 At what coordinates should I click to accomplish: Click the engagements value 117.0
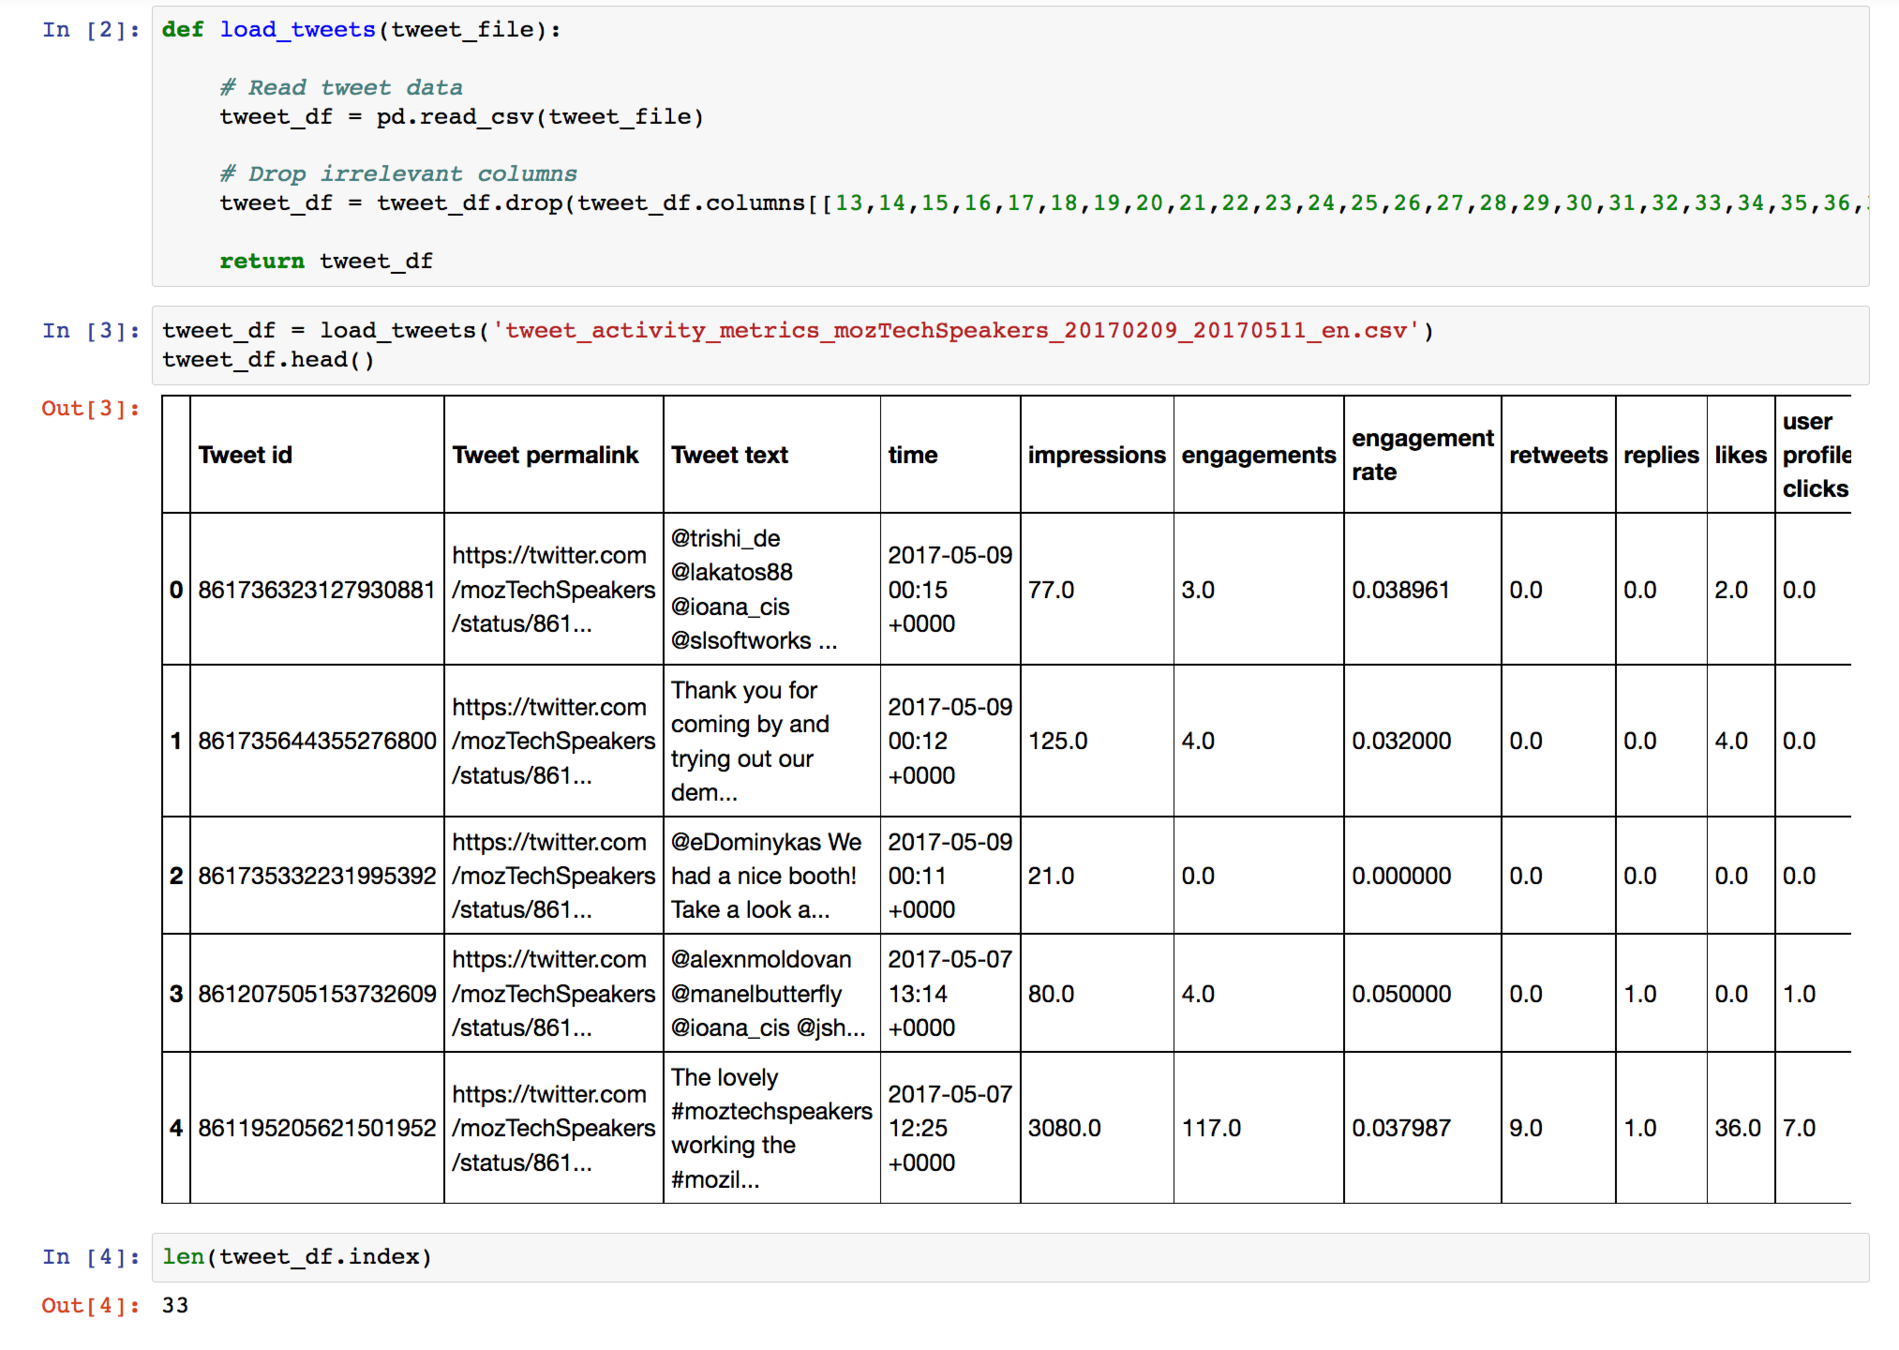tap(1211, 1128)
